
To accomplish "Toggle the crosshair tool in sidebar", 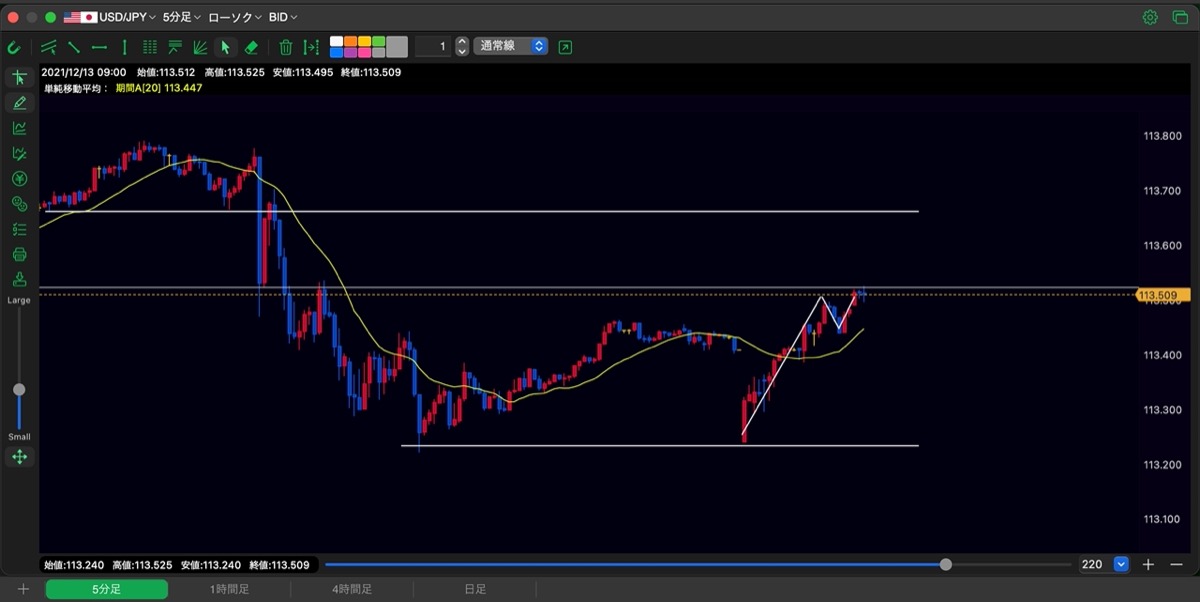I will 19,78.
